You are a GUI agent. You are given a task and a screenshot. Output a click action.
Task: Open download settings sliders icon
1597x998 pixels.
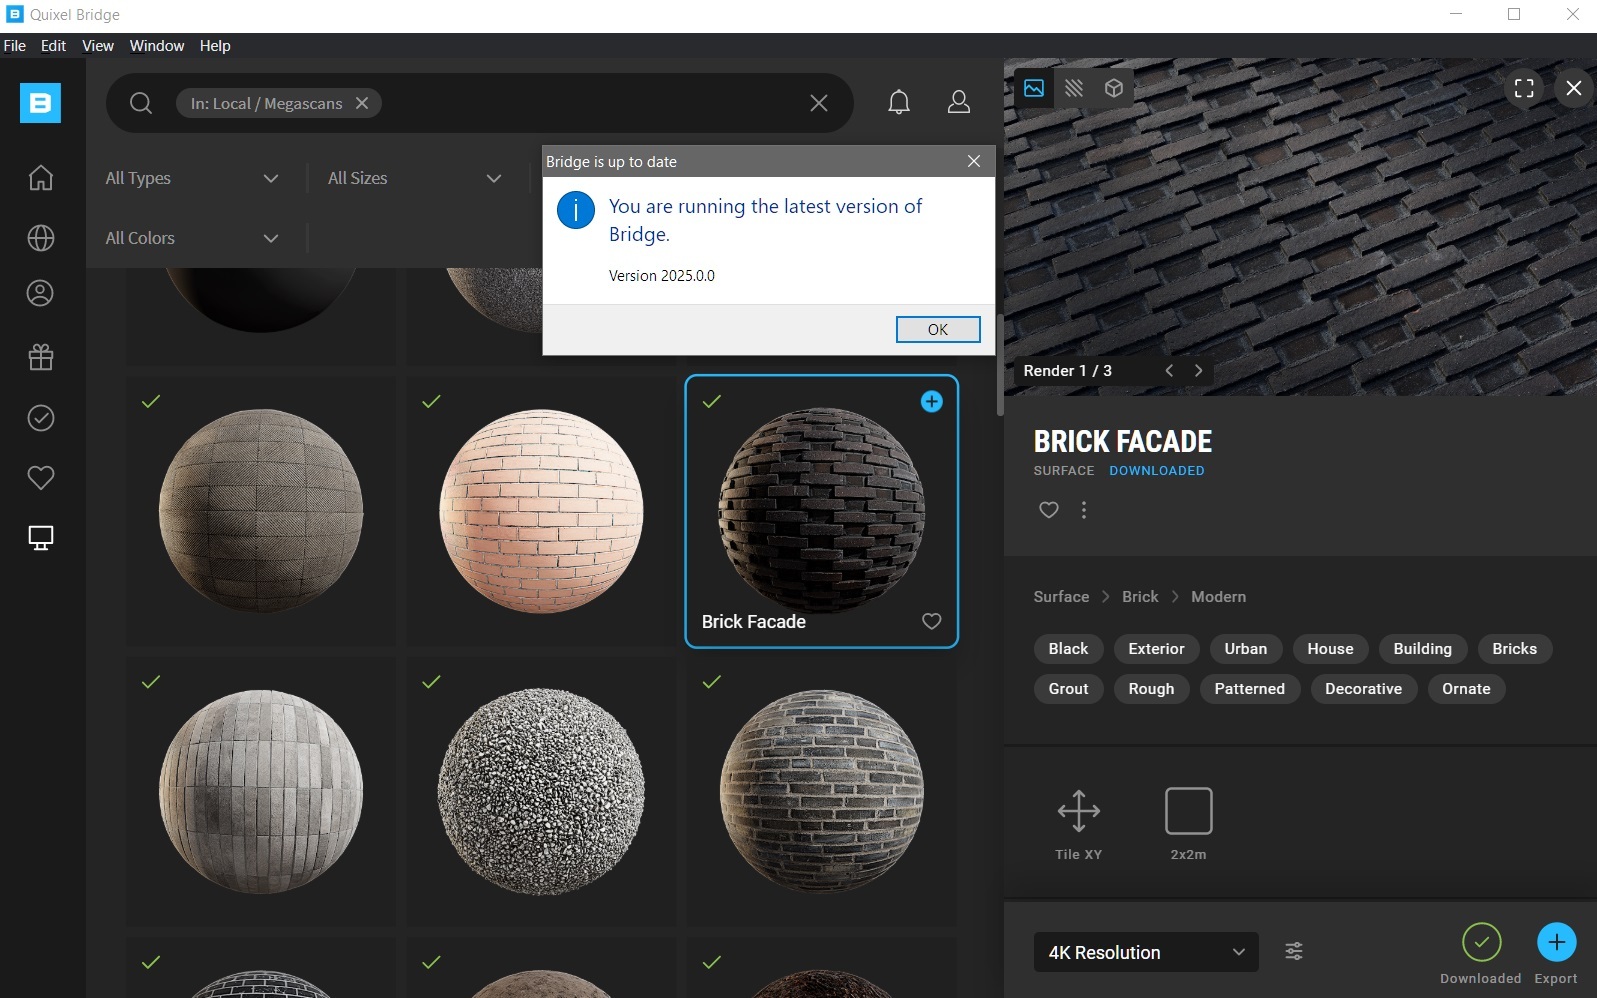coord(1293,951)
